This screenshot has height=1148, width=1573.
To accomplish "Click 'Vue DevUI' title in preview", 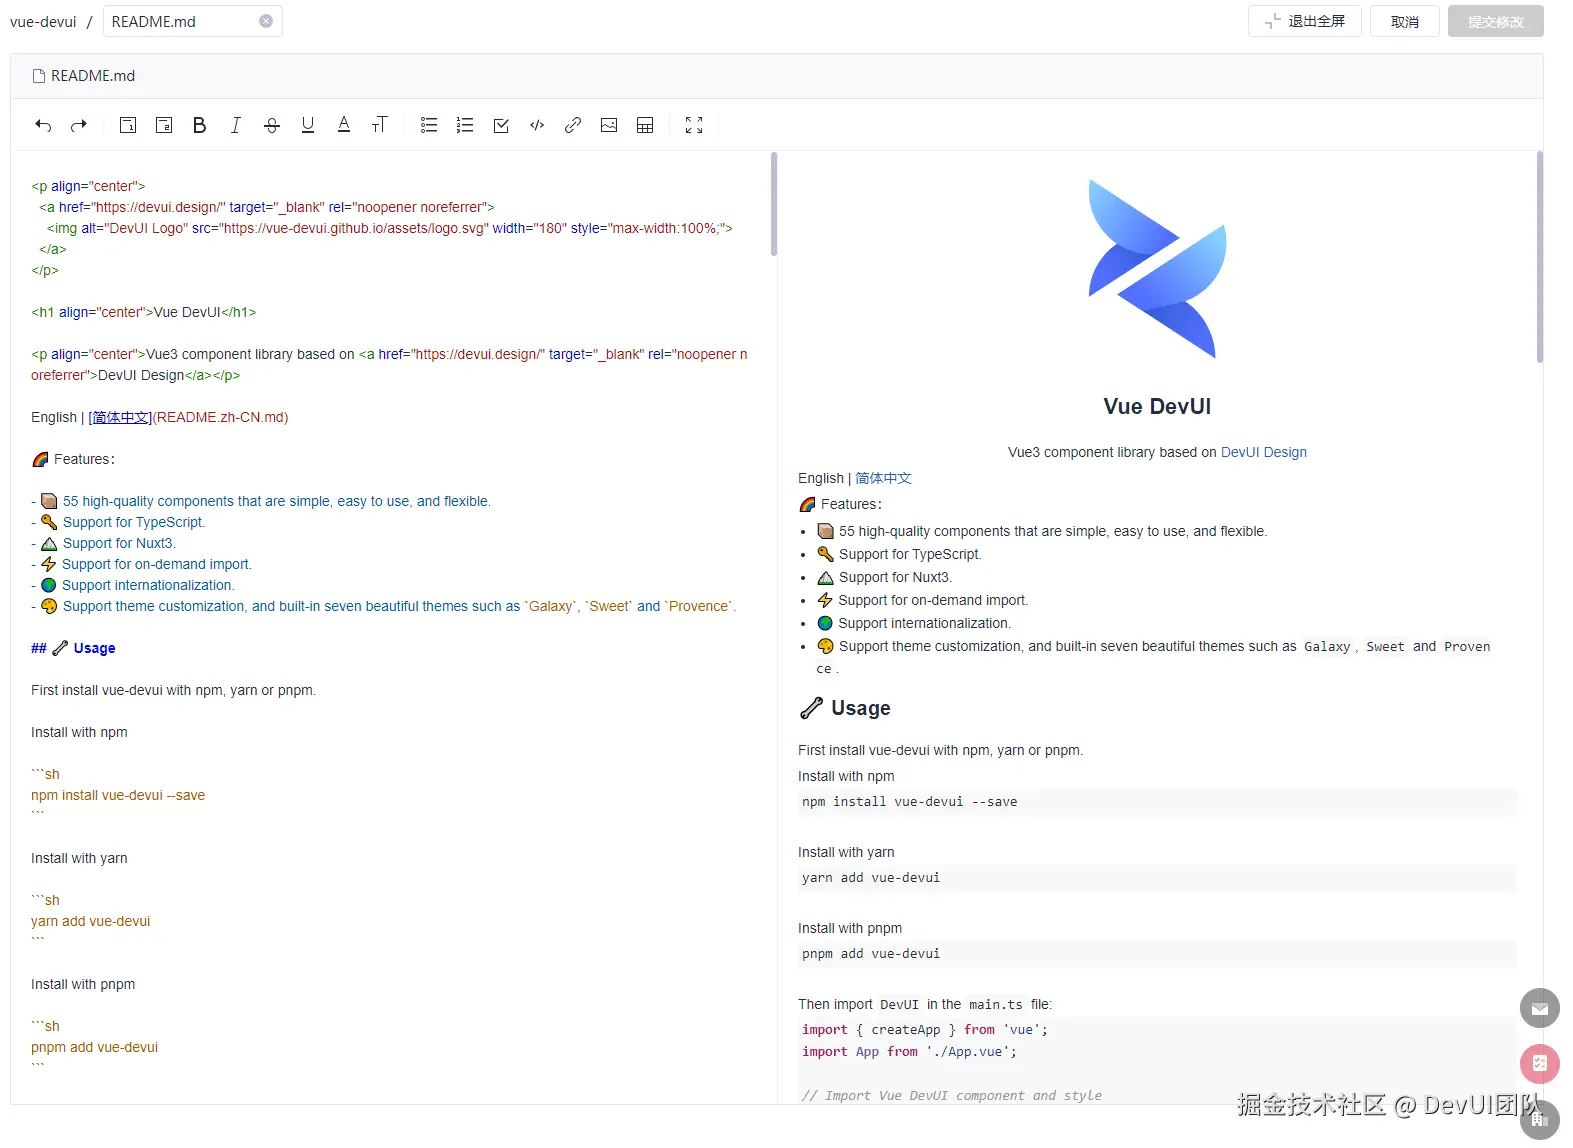I will 1157,406.
